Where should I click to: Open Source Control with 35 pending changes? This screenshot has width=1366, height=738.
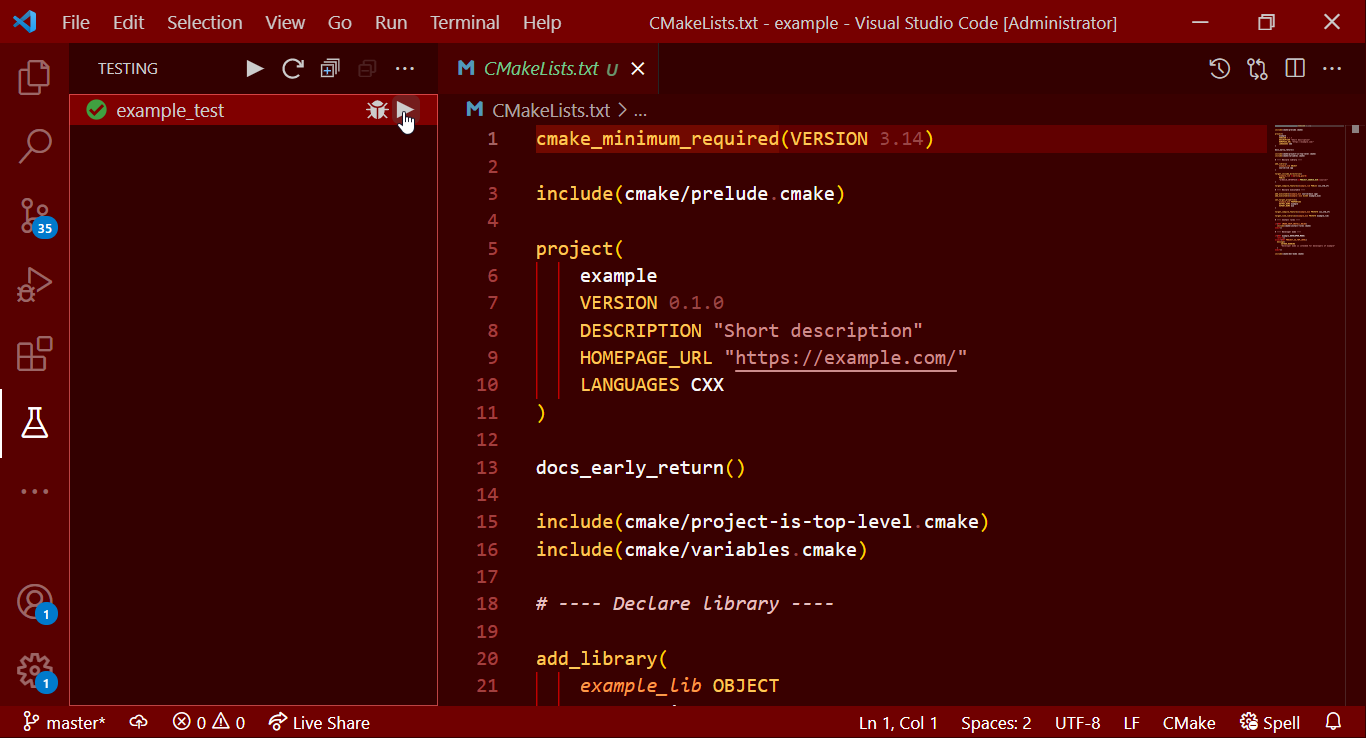tap(35, 213)
